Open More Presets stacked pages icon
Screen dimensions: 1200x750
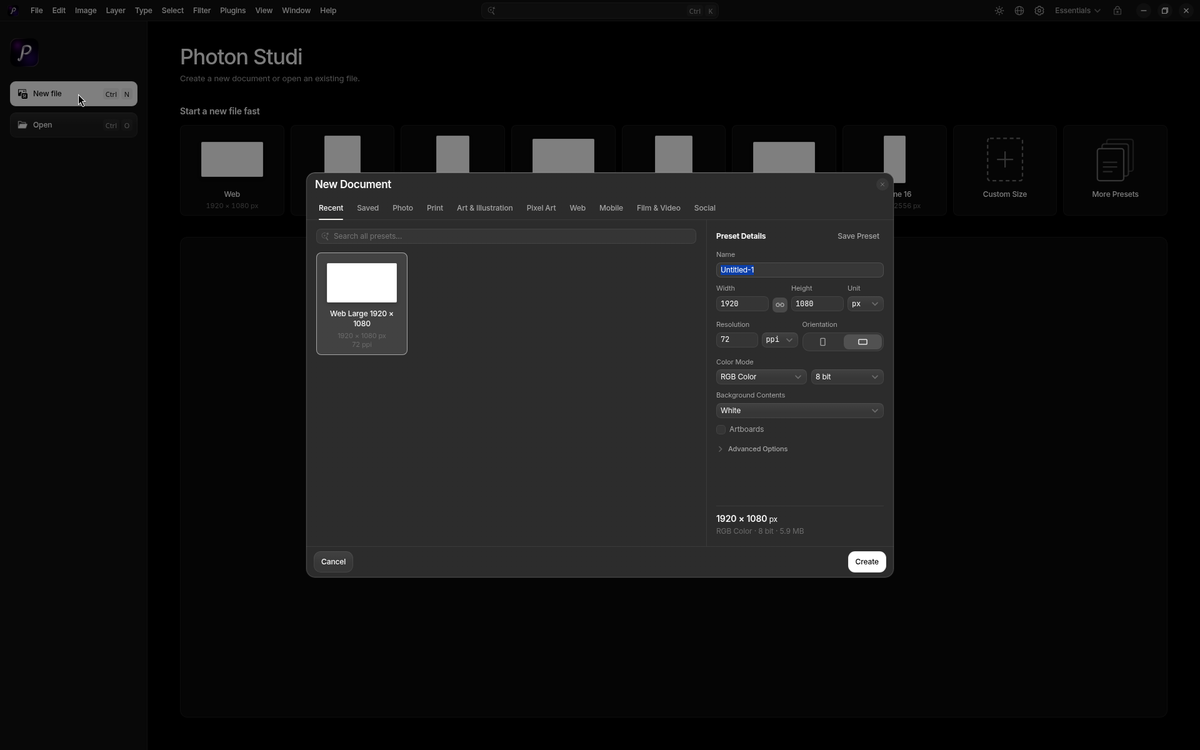[x=1115, y=160]
